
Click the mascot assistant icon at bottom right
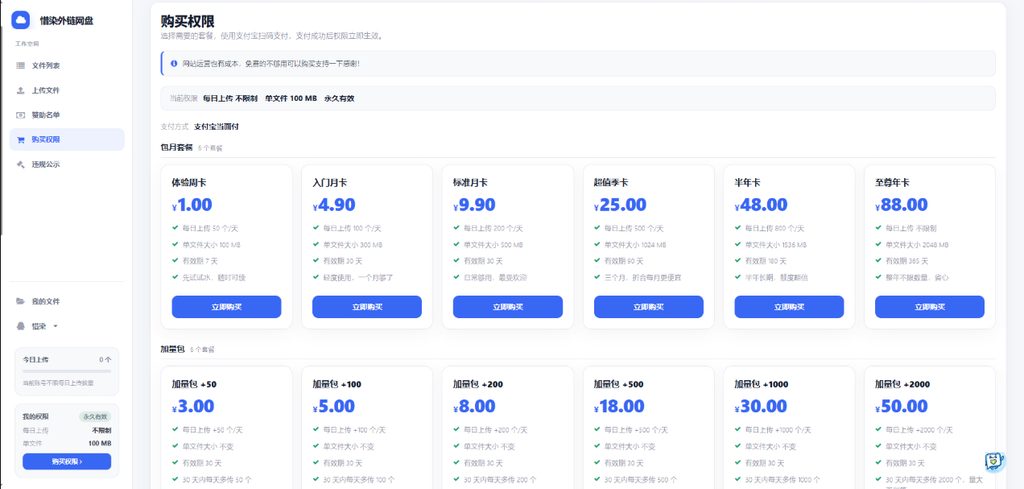(994, 462)
